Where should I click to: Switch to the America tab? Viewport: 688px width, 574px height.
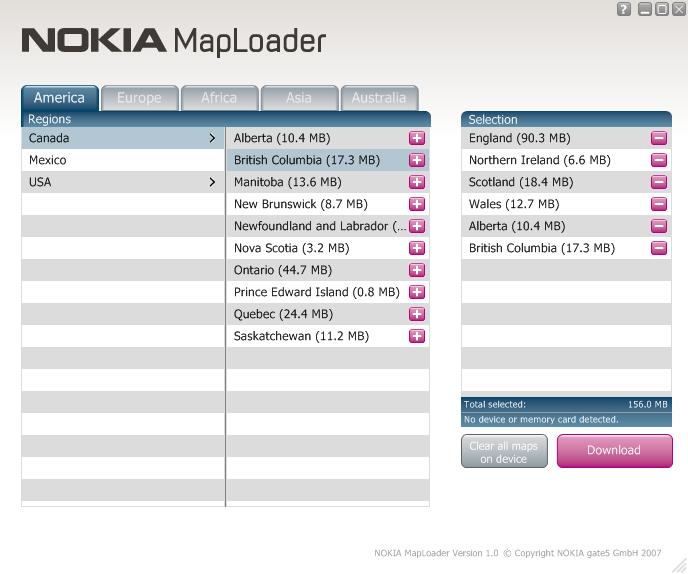[x=60, y=98]
